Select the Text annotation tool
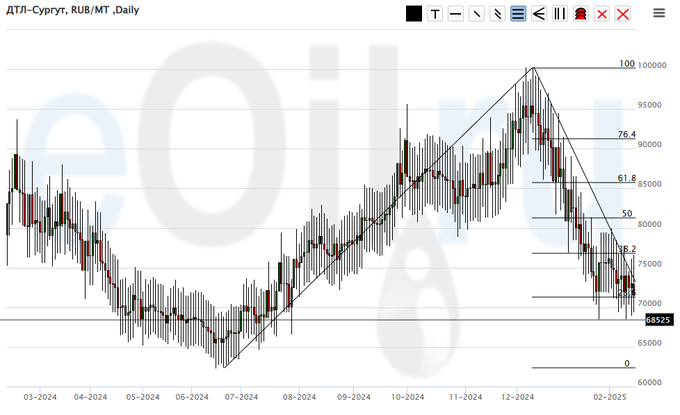 coord(435,14)
